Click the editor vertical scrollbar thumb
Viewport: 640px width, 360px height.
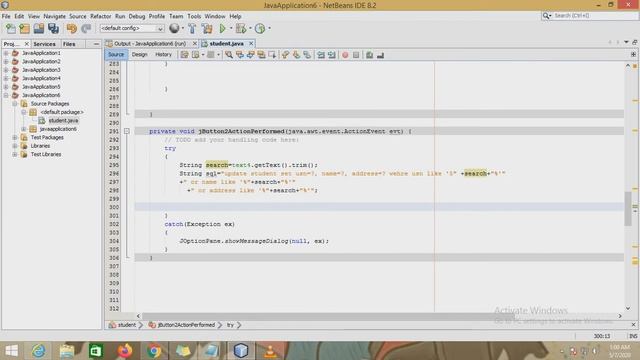tap(628, 208)
